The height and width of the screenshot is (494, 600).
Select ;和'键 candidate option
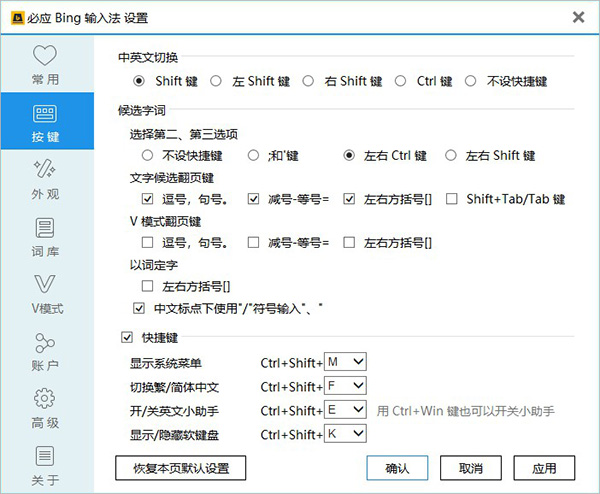[253, 155]
